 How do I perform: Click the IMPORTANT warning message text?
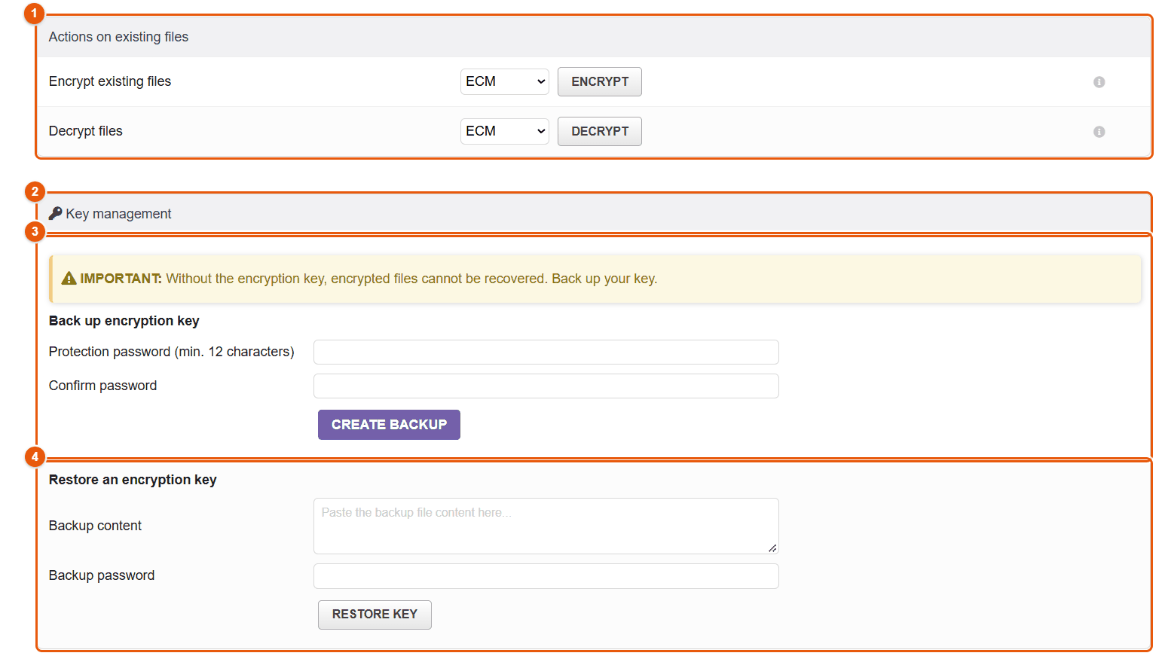pyautogui.click(x=369, y=279)
